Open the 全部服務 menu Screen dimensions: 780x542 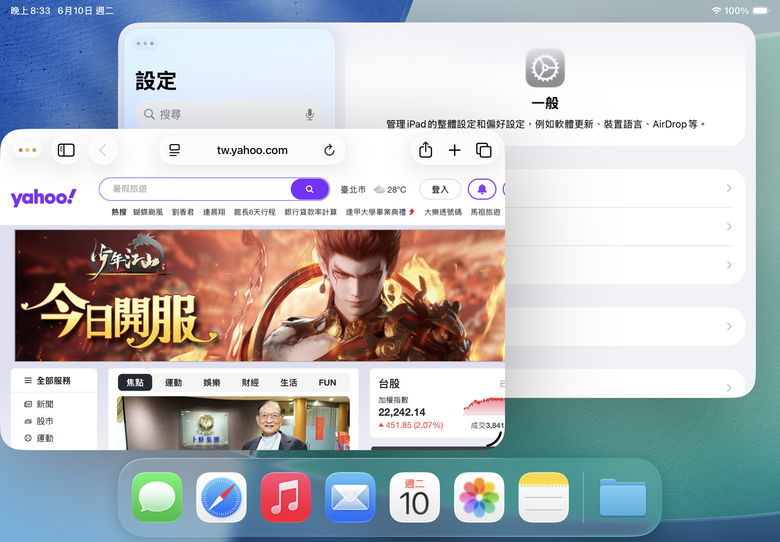[x=48, y=380]
